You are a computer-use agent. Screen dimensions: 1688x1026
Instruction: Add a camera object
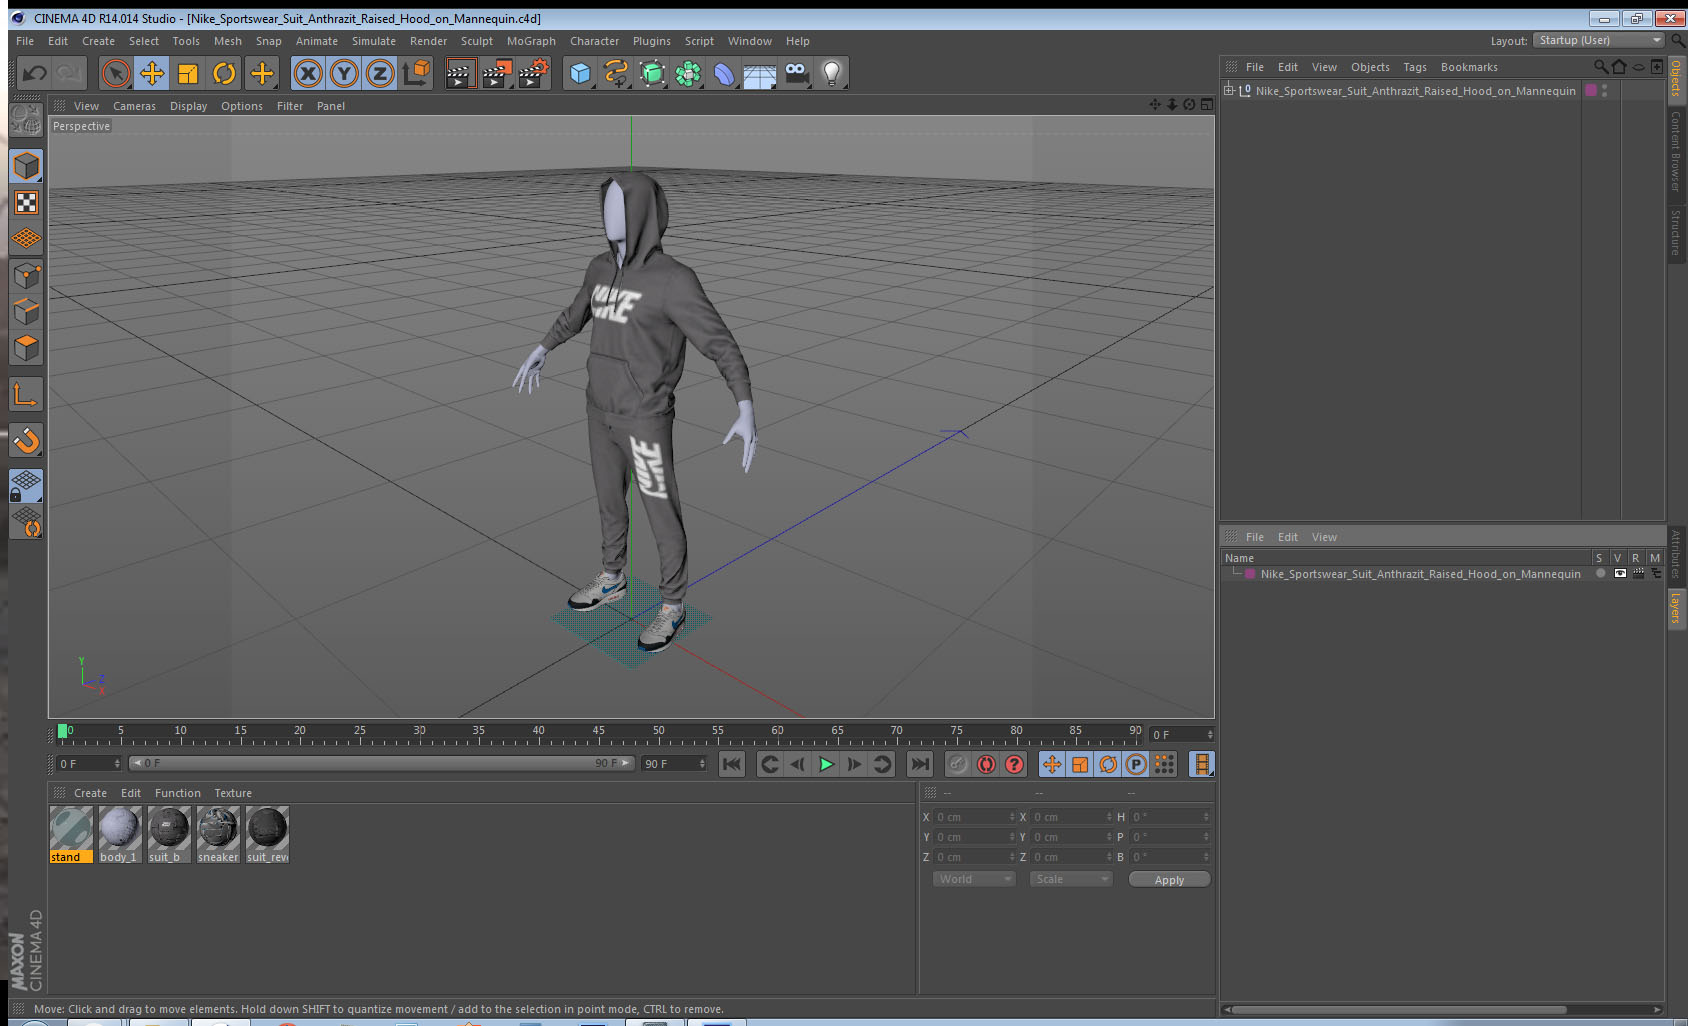click(796, 73)
